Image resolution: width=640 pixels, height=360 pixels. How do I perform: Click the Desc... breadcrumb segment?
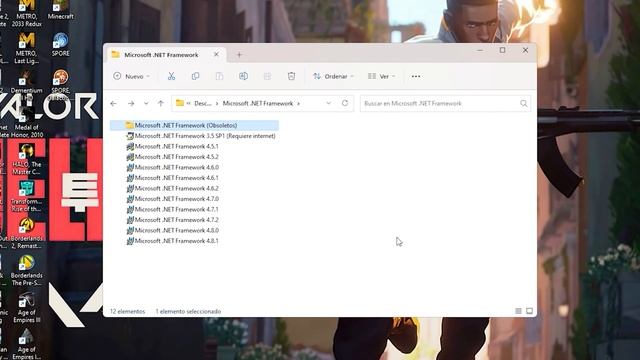(x=203, y=104)
